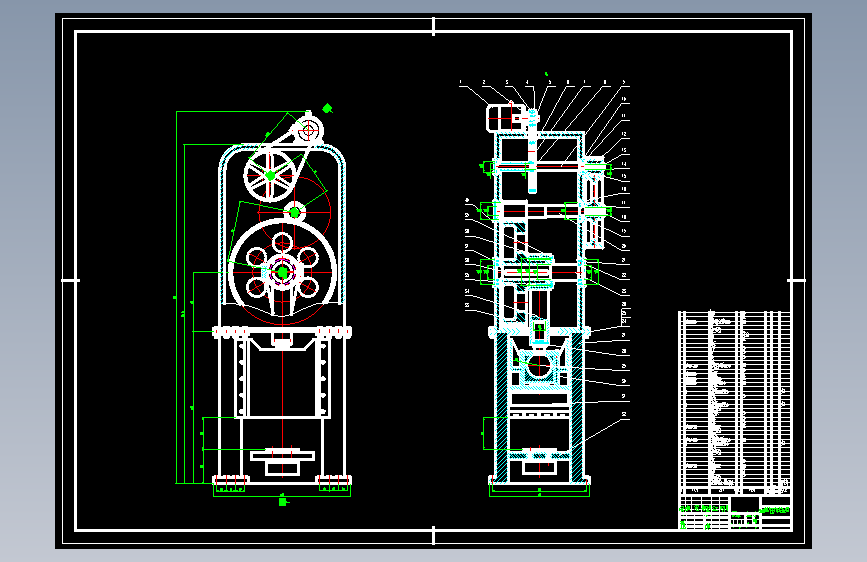Click the rectangular slider block in front view
Image resolution: width=867 pixels, height=562 pixels.
(283, 378)
